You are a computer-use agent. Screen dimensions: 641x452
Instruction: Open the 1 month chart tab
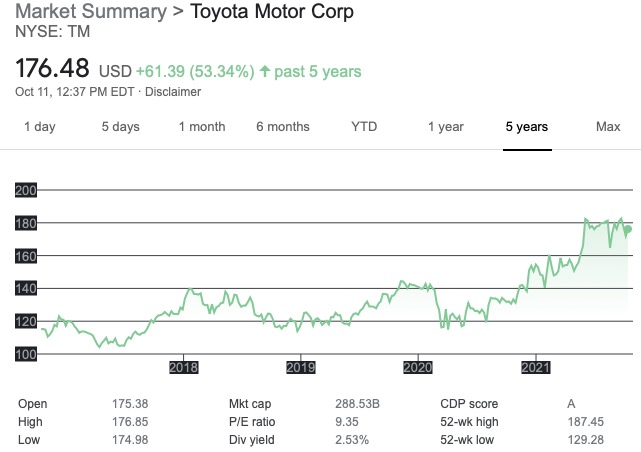202,127
